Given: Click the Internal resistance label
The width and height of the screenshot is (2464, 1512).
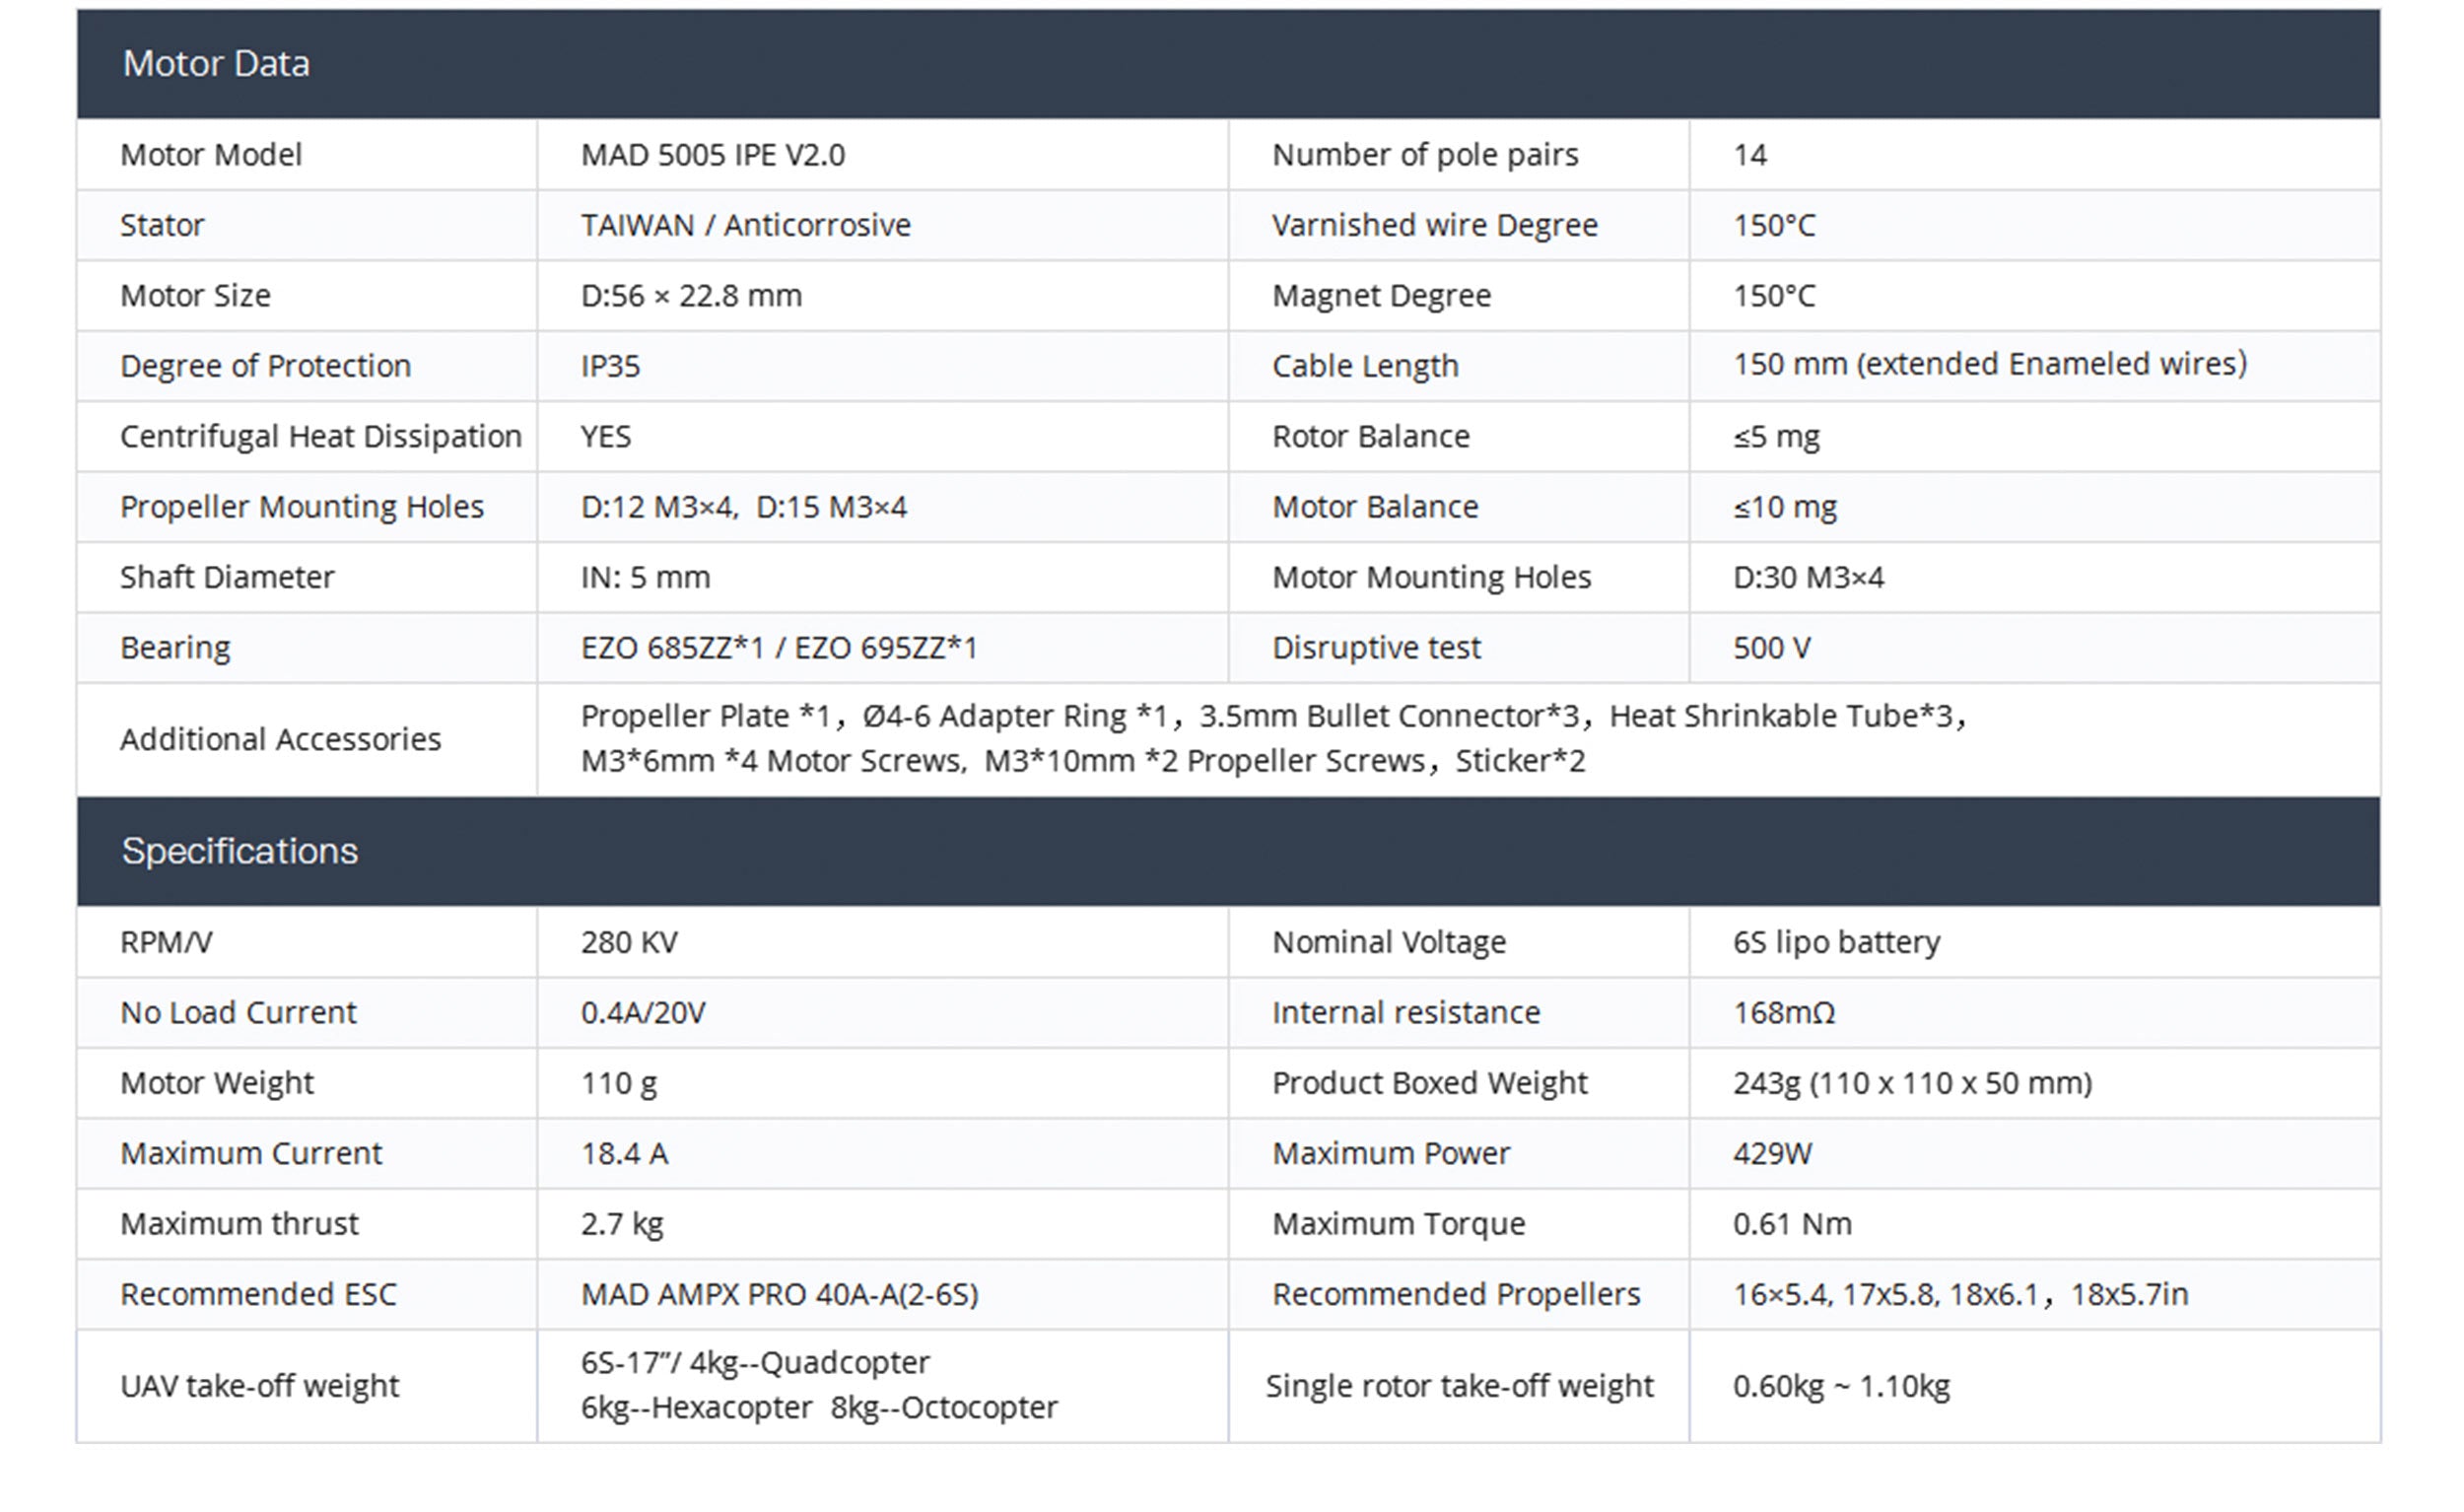Looking at the screenshot, I should point(1406,1013).
